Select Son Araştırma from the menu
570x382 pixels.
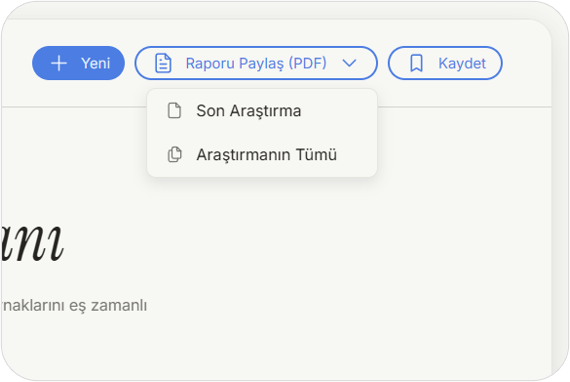tap(262, 111)
